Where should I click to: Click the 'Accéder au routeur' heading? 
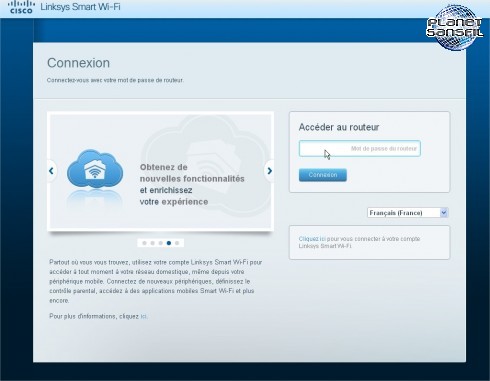click(x=339, y=127)
